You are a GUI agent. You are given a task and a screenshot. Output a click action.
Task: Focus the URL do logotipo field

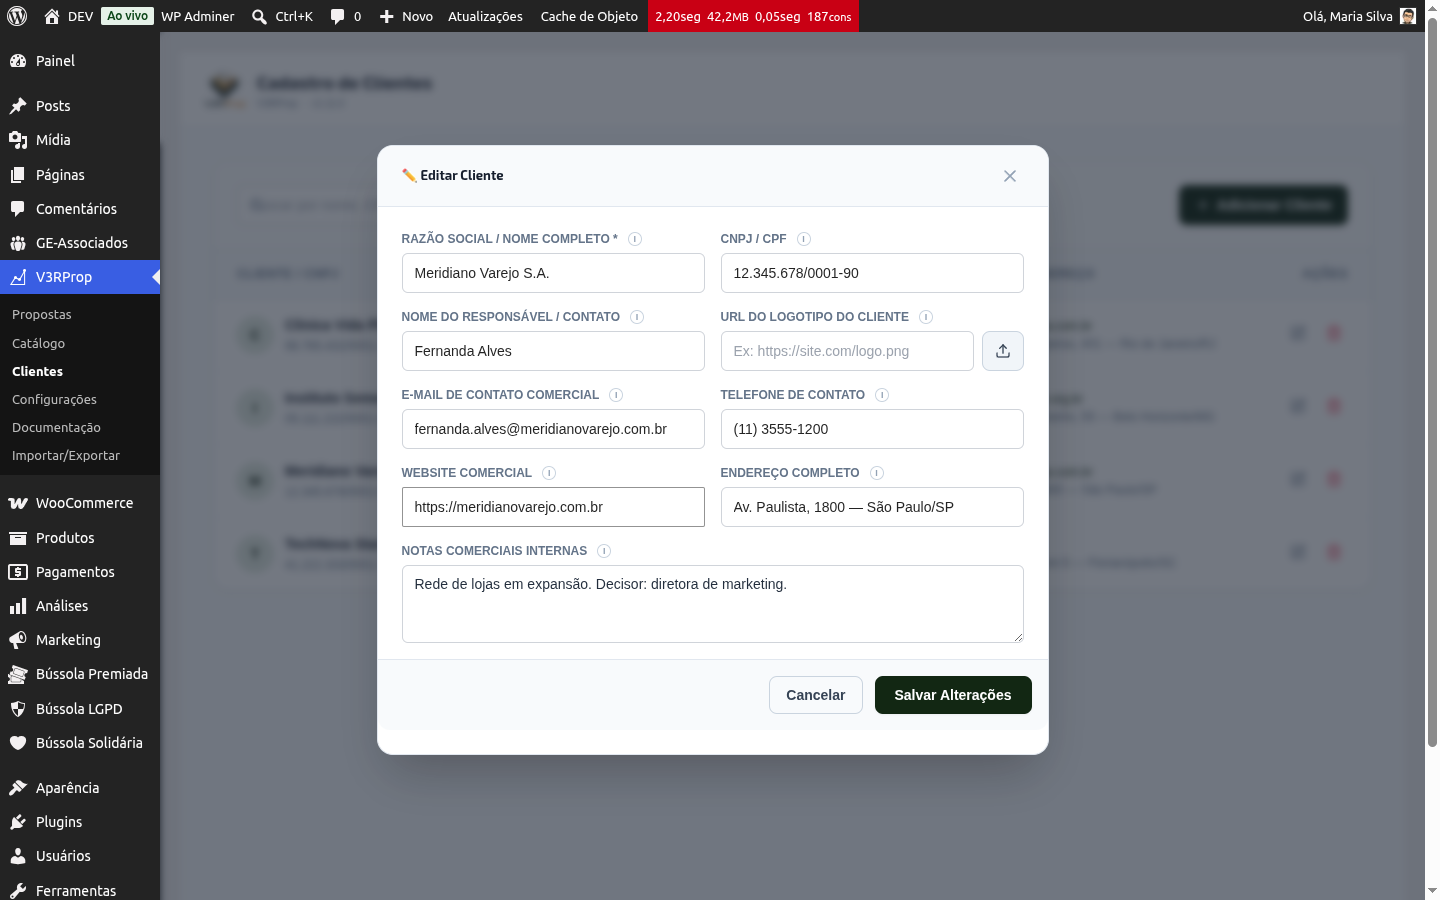847,351
